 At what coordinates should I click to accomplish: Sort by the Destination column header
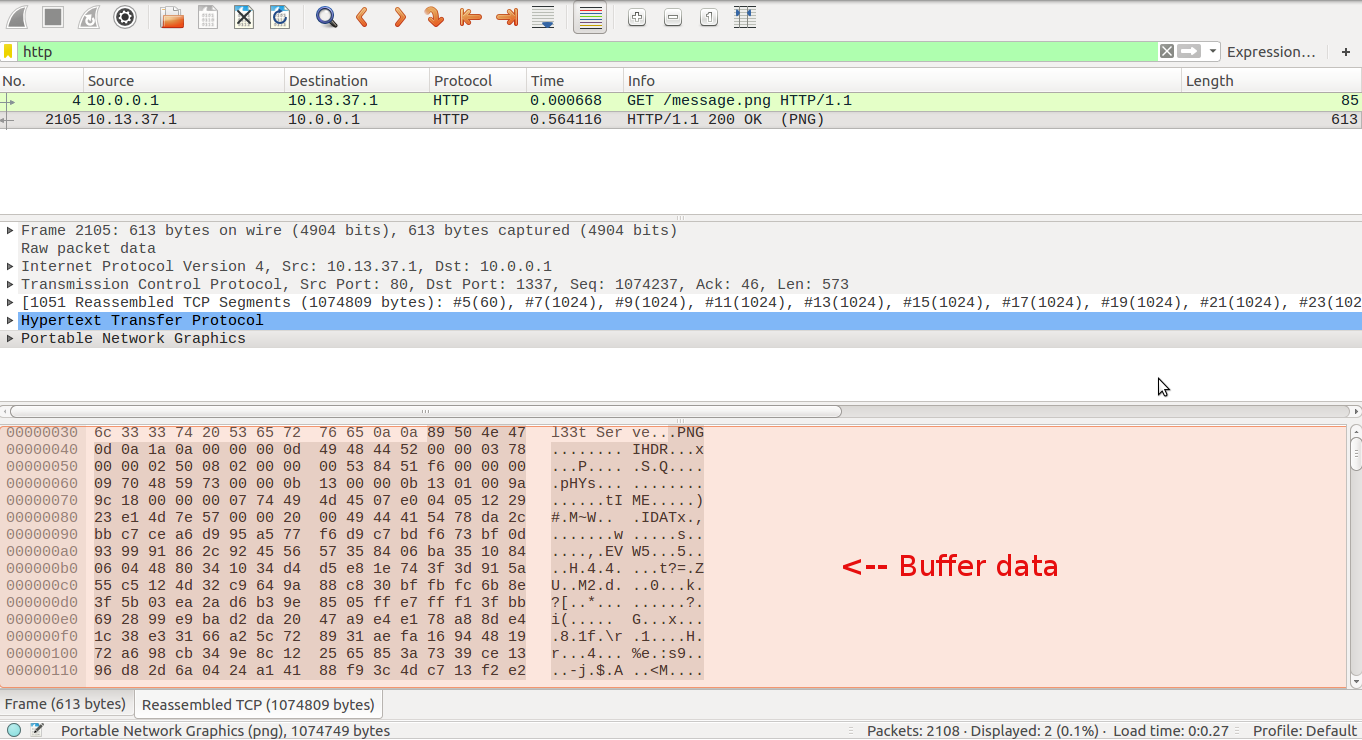(x=358, y=81)
